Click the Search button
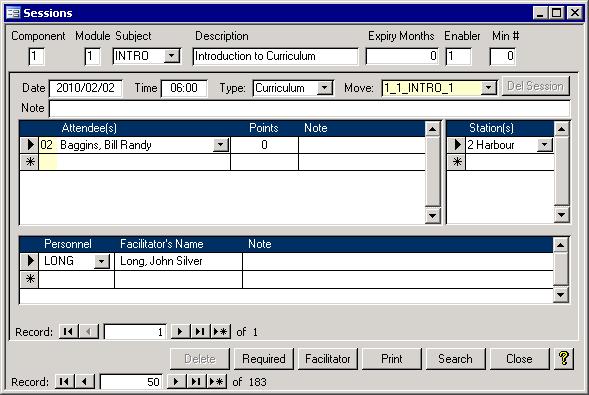The image size is (589, 395). (x=455, y=359)
